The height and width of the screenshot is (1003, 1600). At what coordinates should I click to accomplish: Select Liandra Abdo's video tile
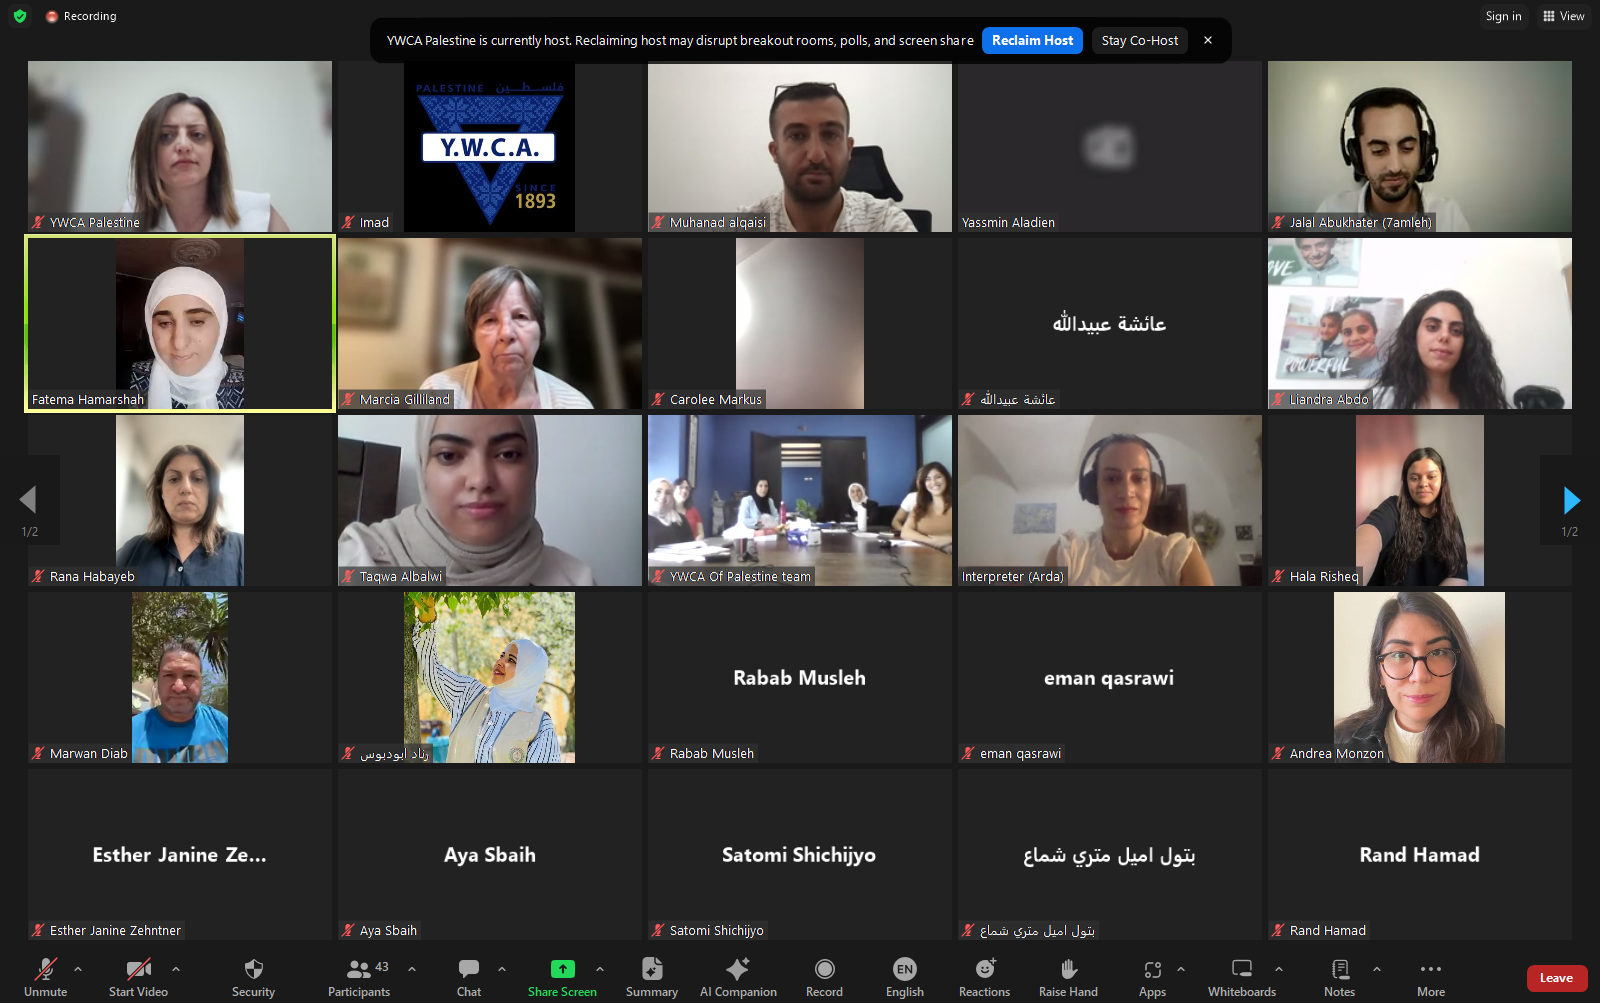1420,324
